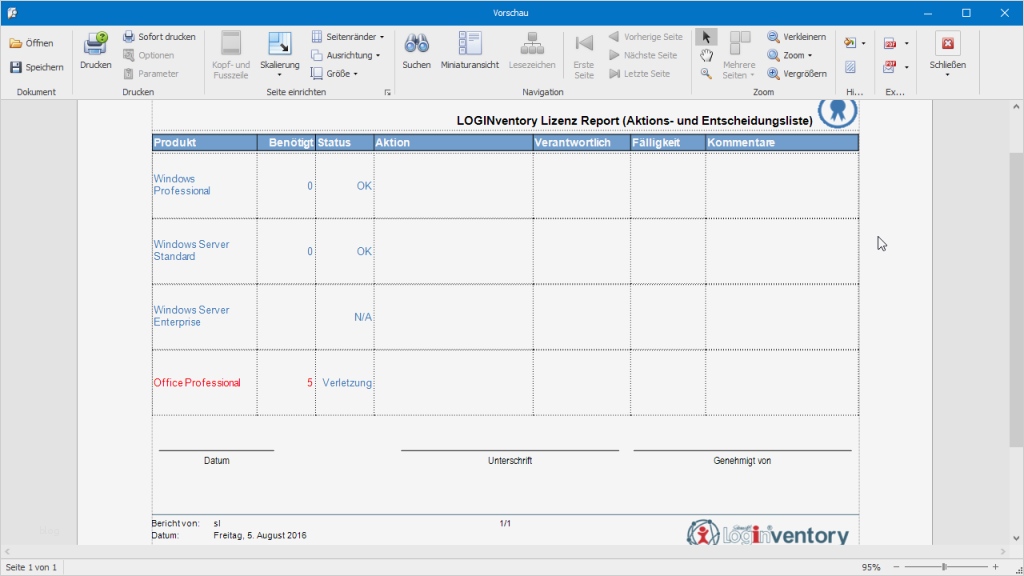Click the Schließen preview button

pos(947,50)
